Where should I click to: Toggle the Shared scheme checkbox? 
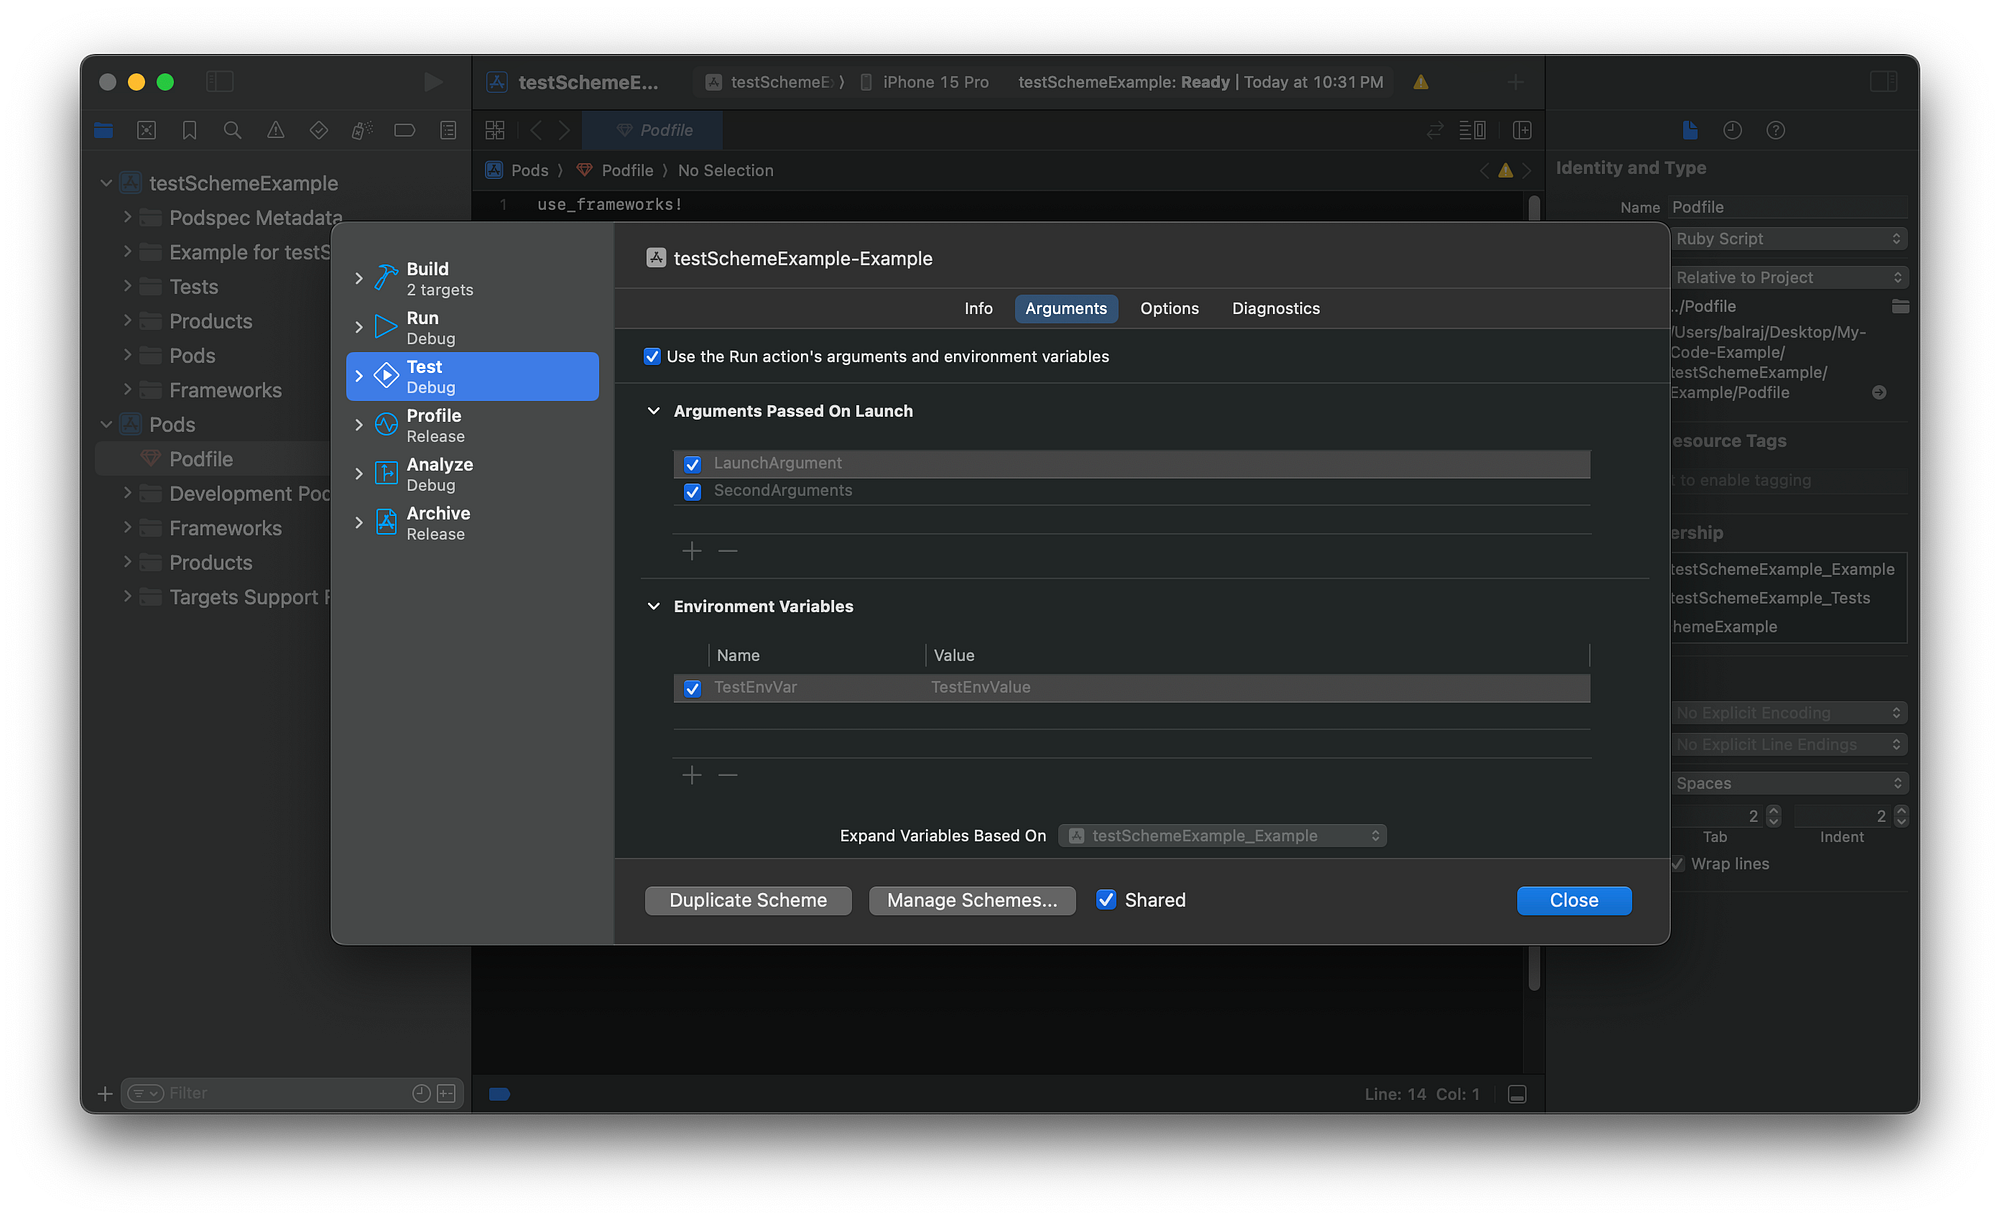click(x=1106, y=900)
